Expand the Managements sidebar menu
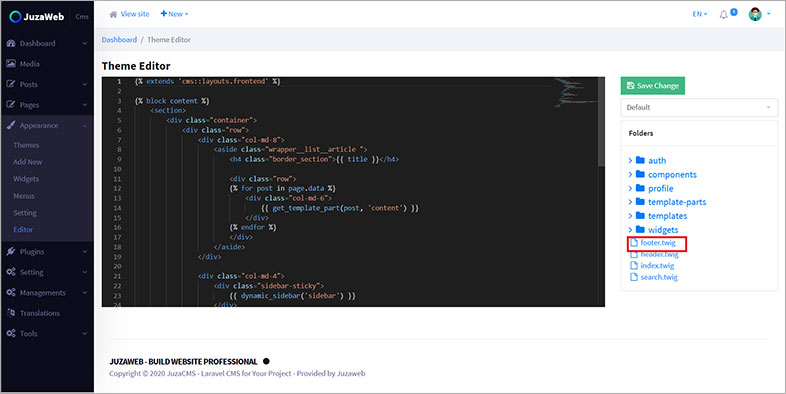The image size is (786, 394). coord(47,293)
